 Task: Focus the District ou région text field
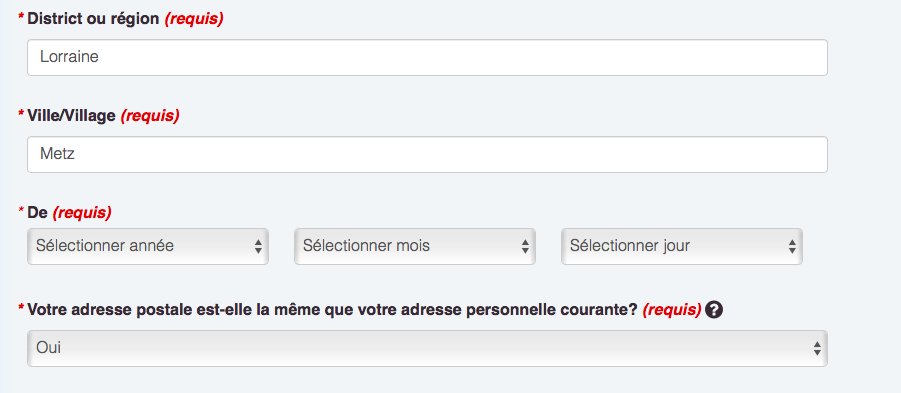427,57
